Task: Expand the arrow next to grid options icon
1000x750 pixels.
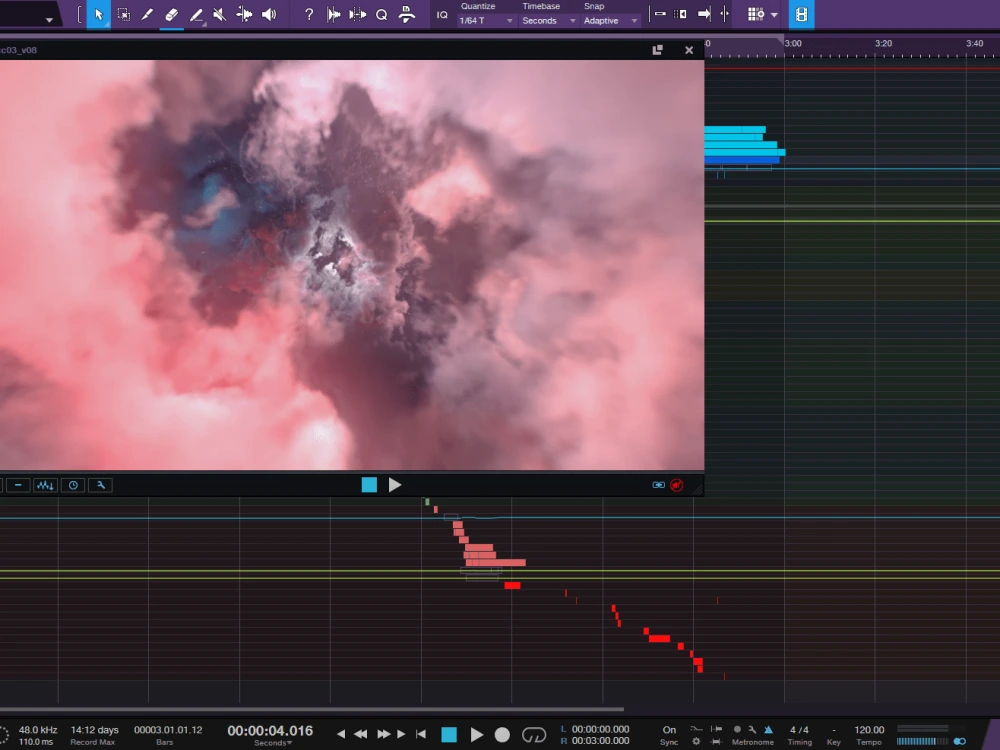Action: [x=774, y=15]
